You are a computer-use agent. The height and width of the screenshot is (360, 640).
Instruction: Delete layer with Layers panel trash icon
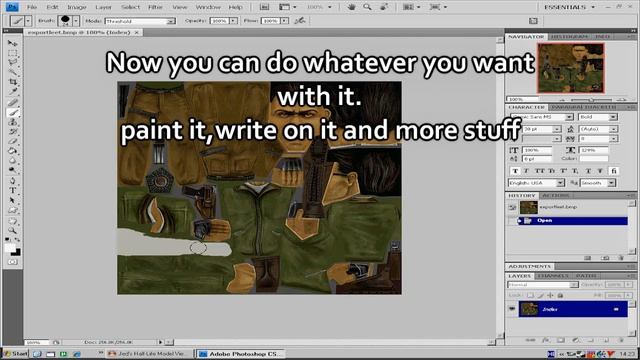pos(621,340)
